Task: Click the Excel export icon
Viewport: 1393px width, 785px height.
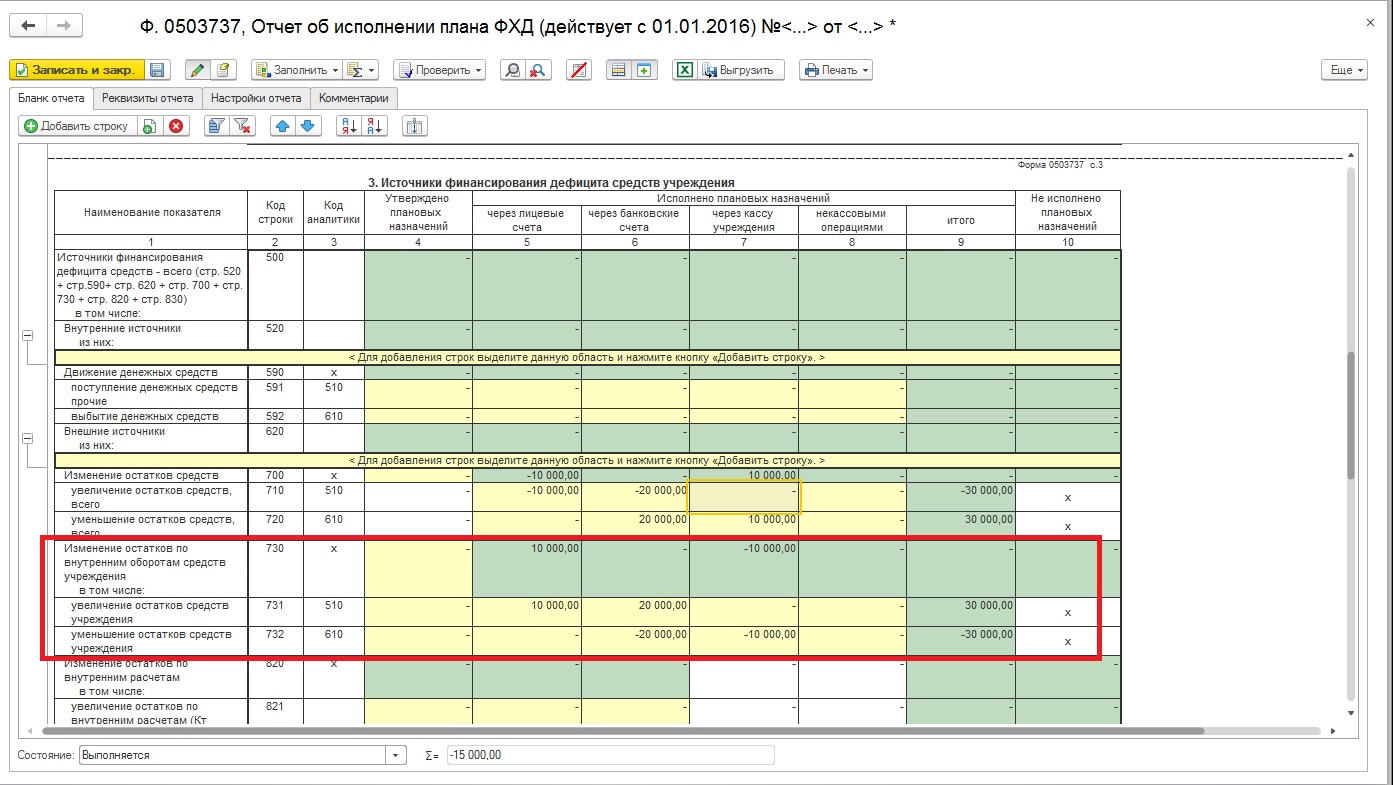Action: (x=685, y=70)
